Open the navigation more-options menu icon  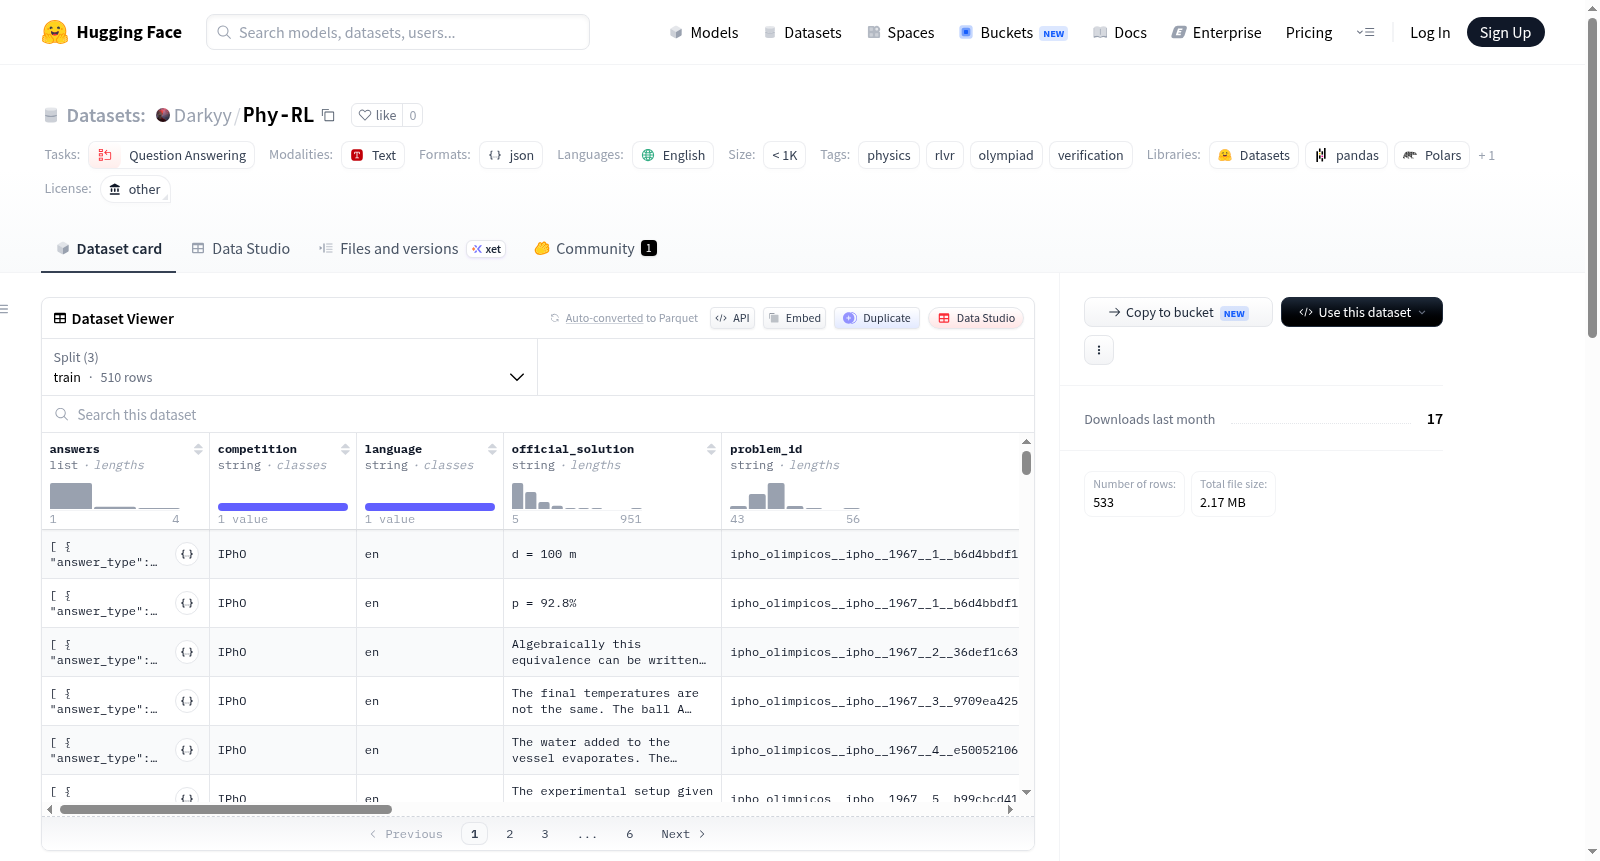point(1365,32)
